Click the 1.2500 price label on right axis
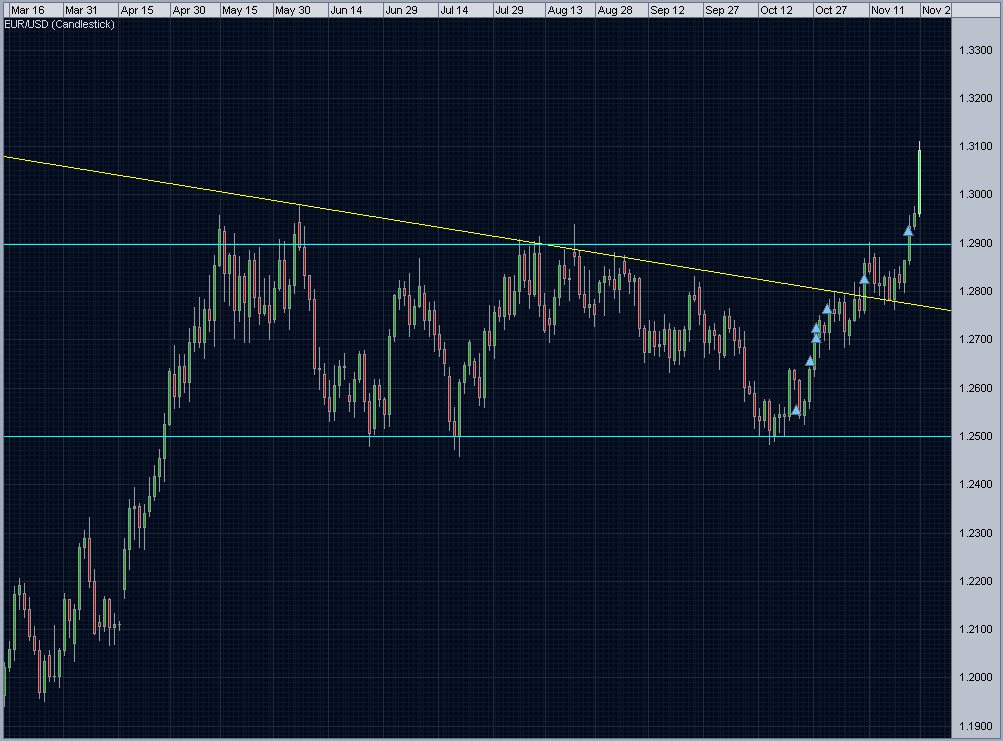1003x741 pixels. coord(978,436)
